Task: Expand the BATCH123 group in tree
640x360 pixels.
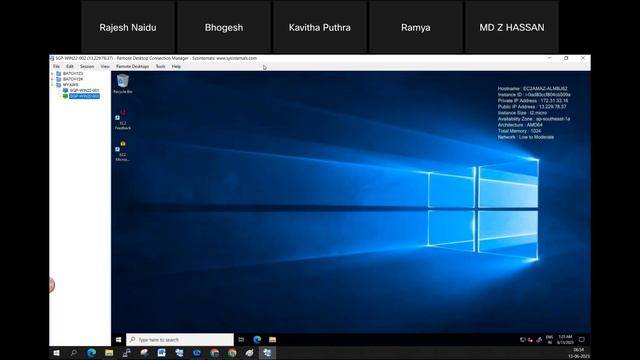Action: pos(52,73)
